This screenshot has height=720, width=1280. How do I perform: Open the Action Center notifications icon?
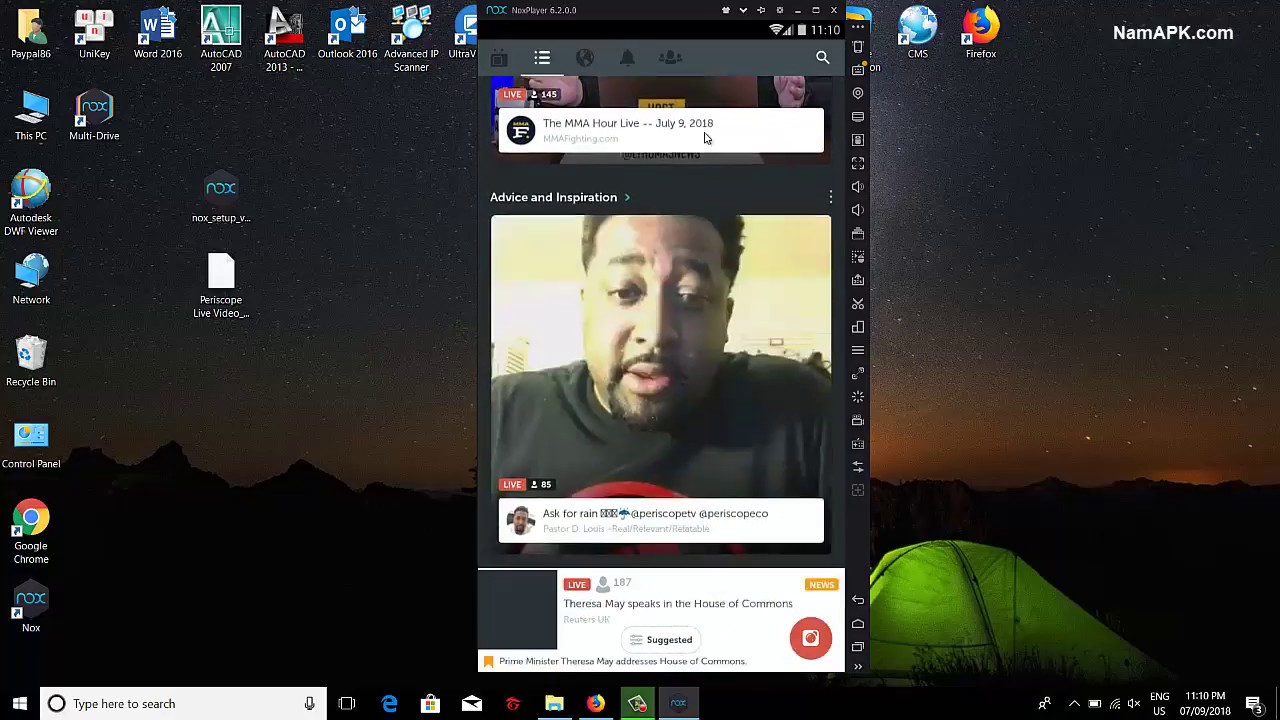pyautogui.click(x=1254, y=704)
